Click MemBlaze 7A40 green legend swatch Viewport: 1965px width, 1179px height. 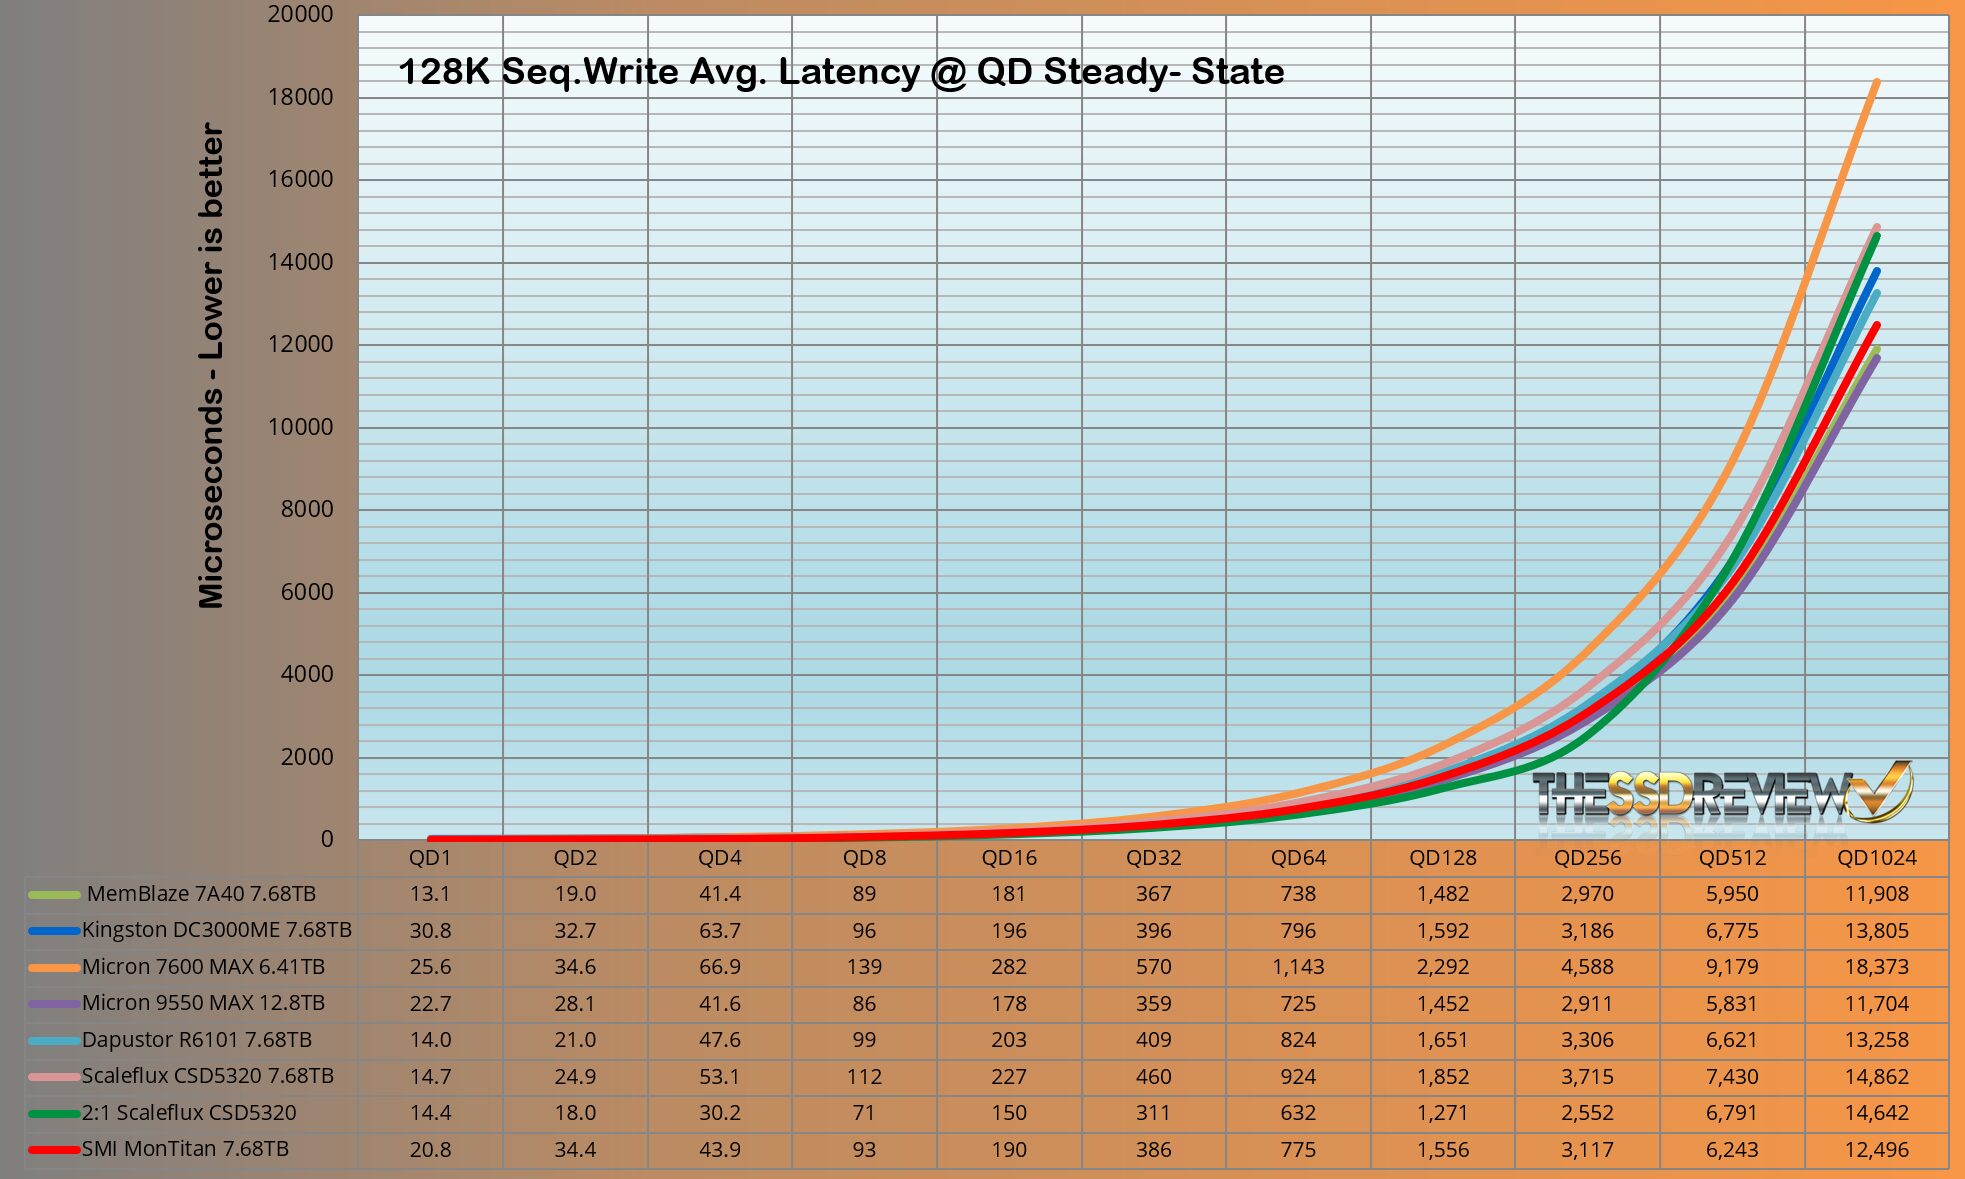pyautogui.click(x=54, y=895)
